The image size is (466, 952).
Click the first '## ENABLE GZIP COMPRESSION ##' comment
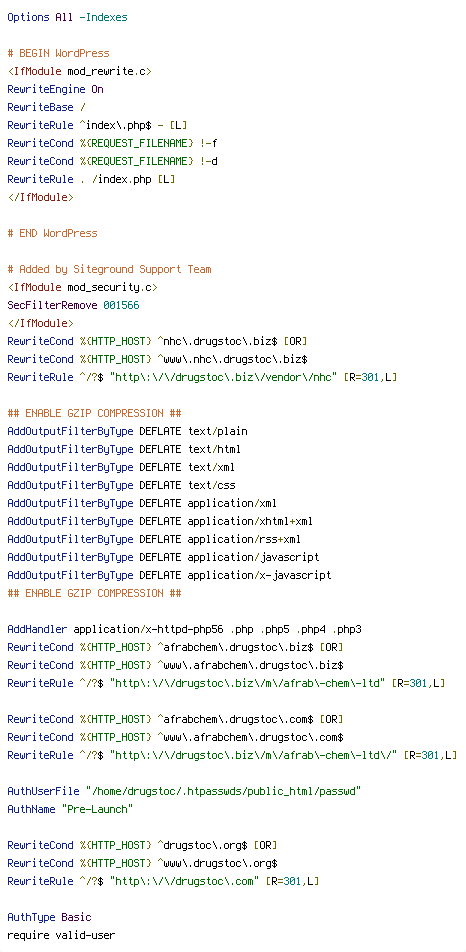click(x=94, y=413)
